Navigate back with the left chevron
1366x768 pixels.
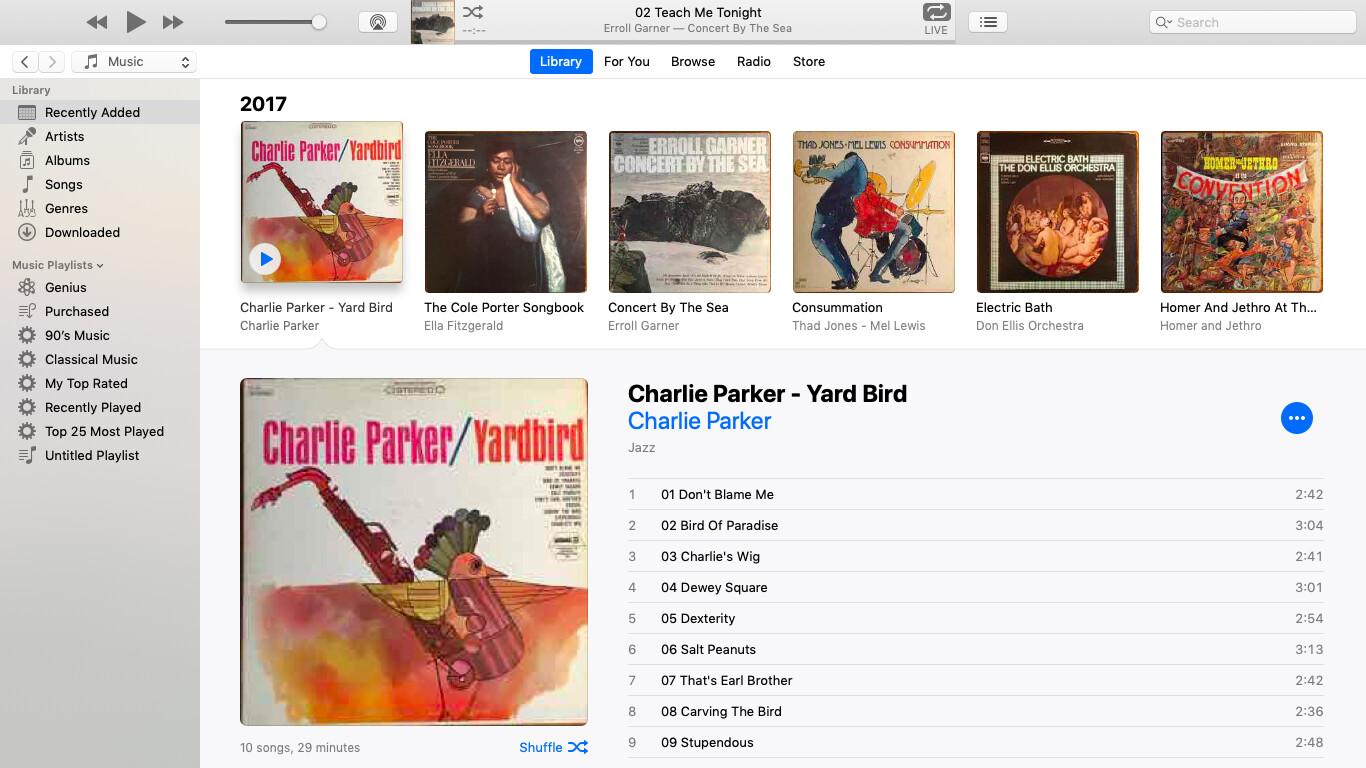click(26, 62)
